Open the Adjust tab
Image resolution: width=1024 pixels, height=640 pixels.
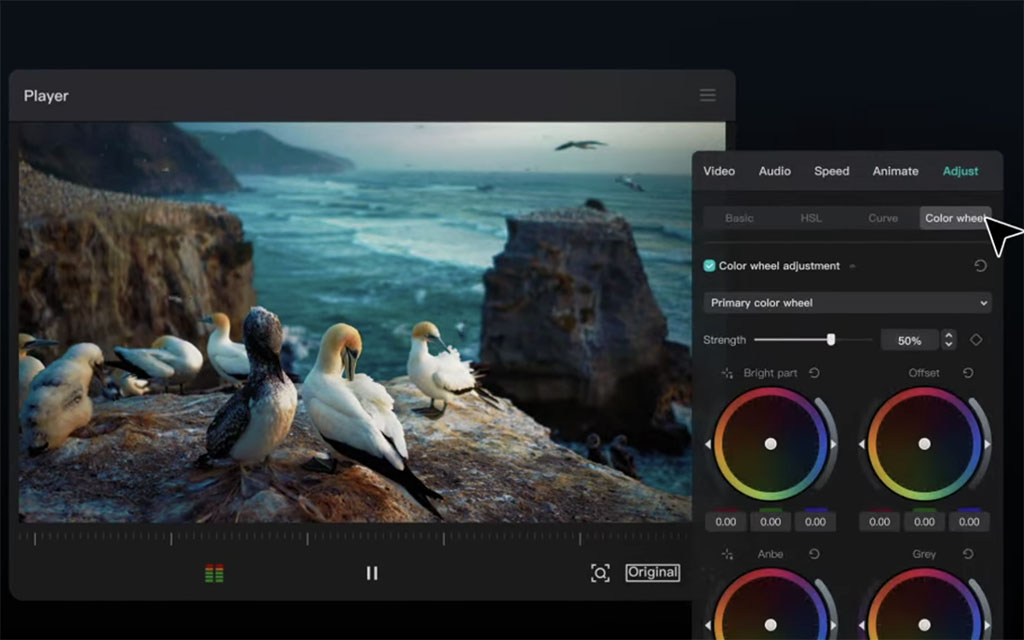[x=960, y=171]
